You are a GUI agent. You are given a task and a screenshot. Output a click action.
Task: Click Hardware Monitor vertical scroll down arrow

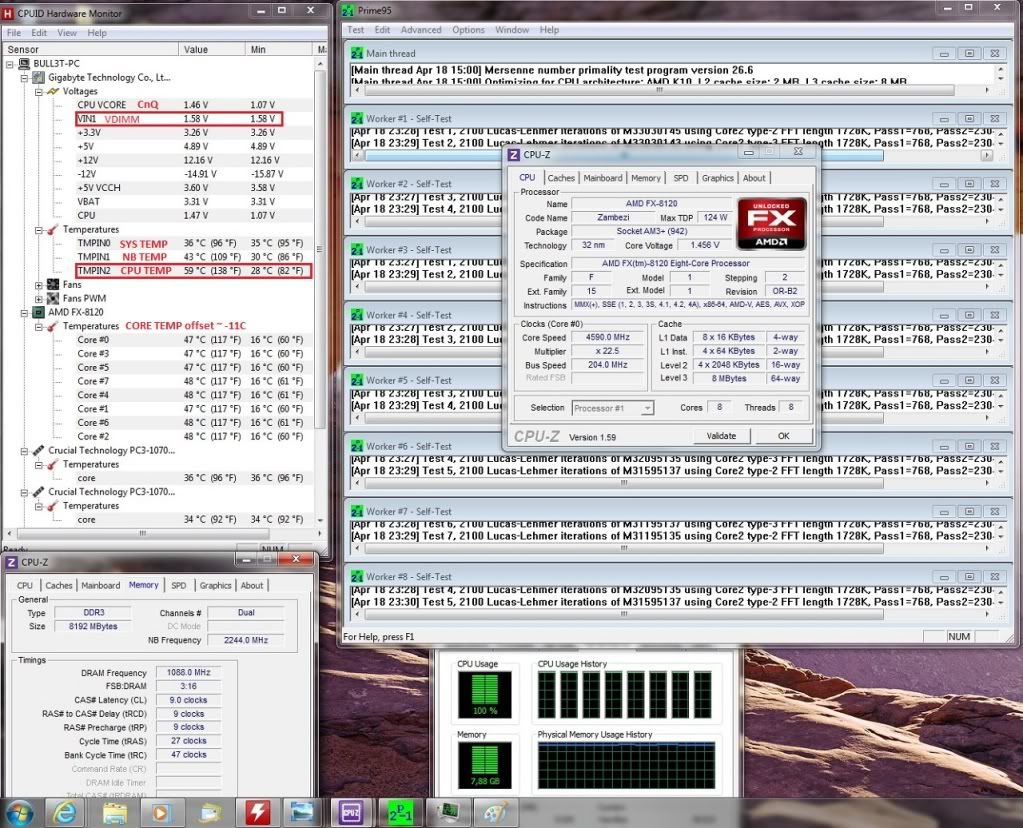320,520
